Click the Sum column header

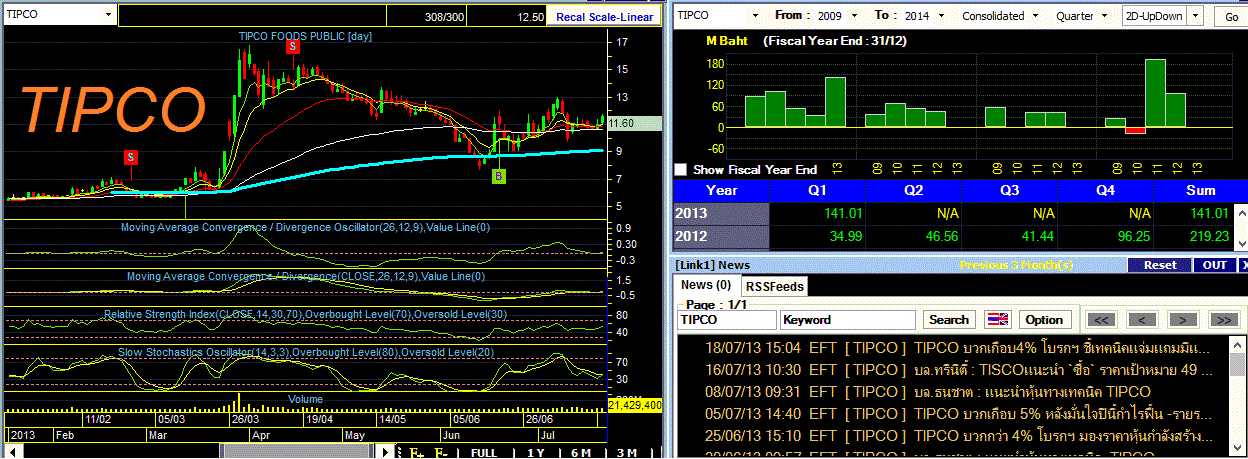coord(1200,190)
